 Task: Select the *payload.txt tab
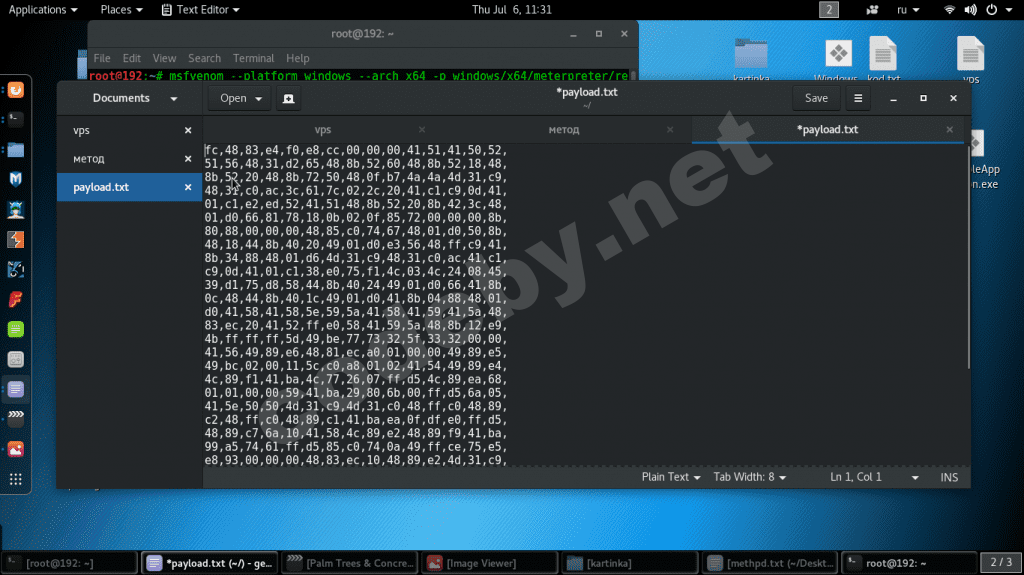click(827, 130)
